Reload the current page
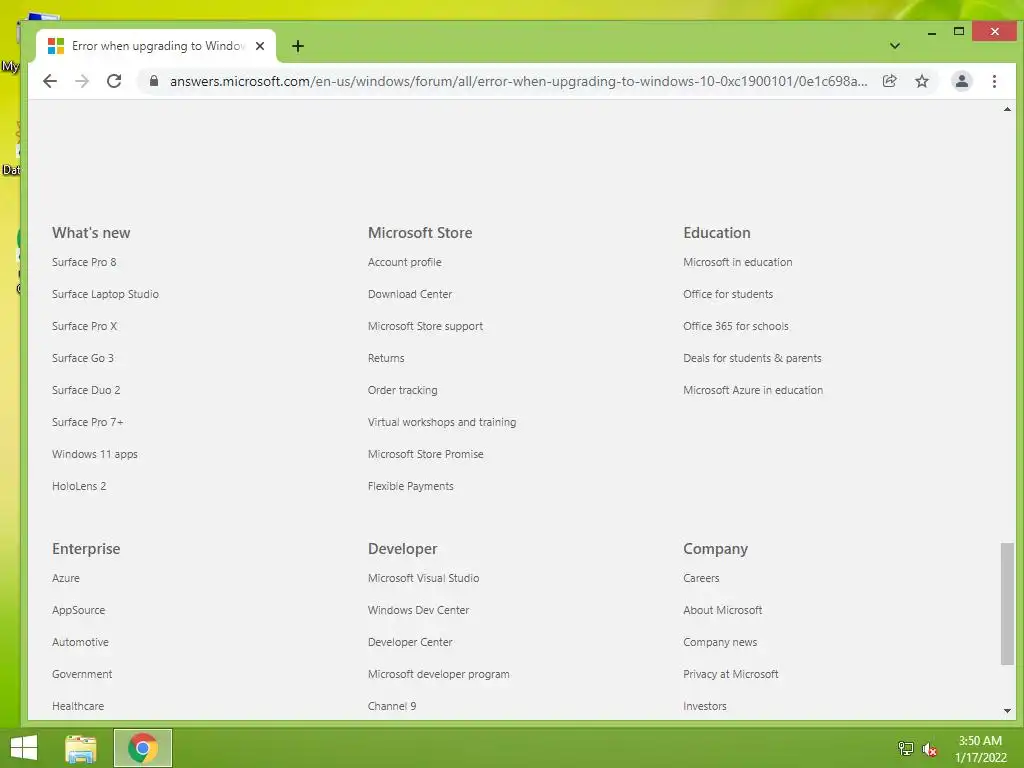The image size is (1024, 768). pyautogui.click(x=114, y=81)
